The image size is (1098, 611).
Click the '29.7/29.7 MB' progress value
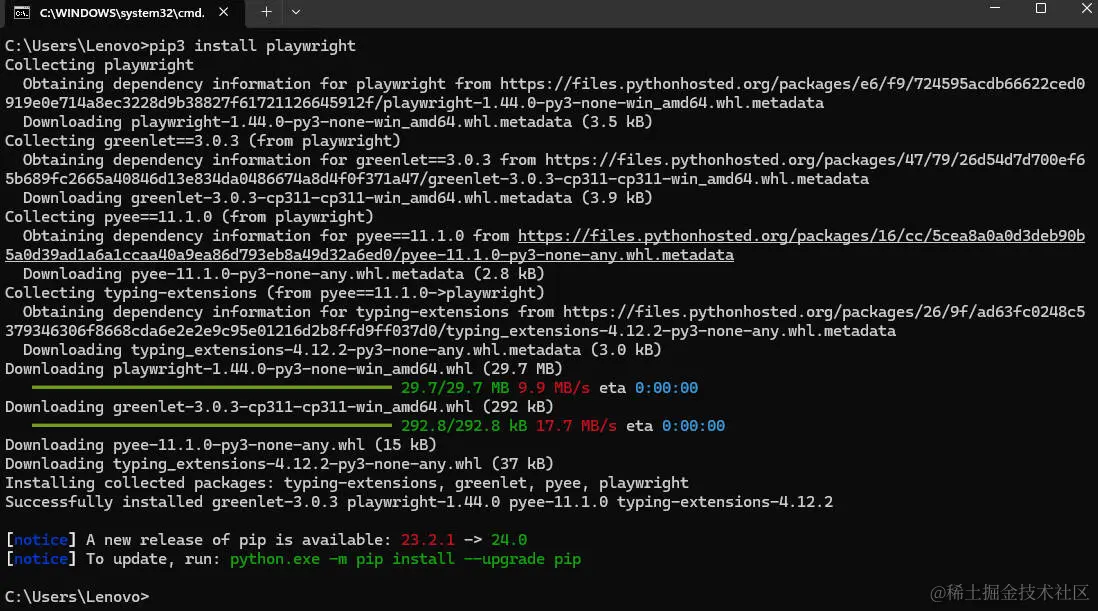[x=454, y=388]
